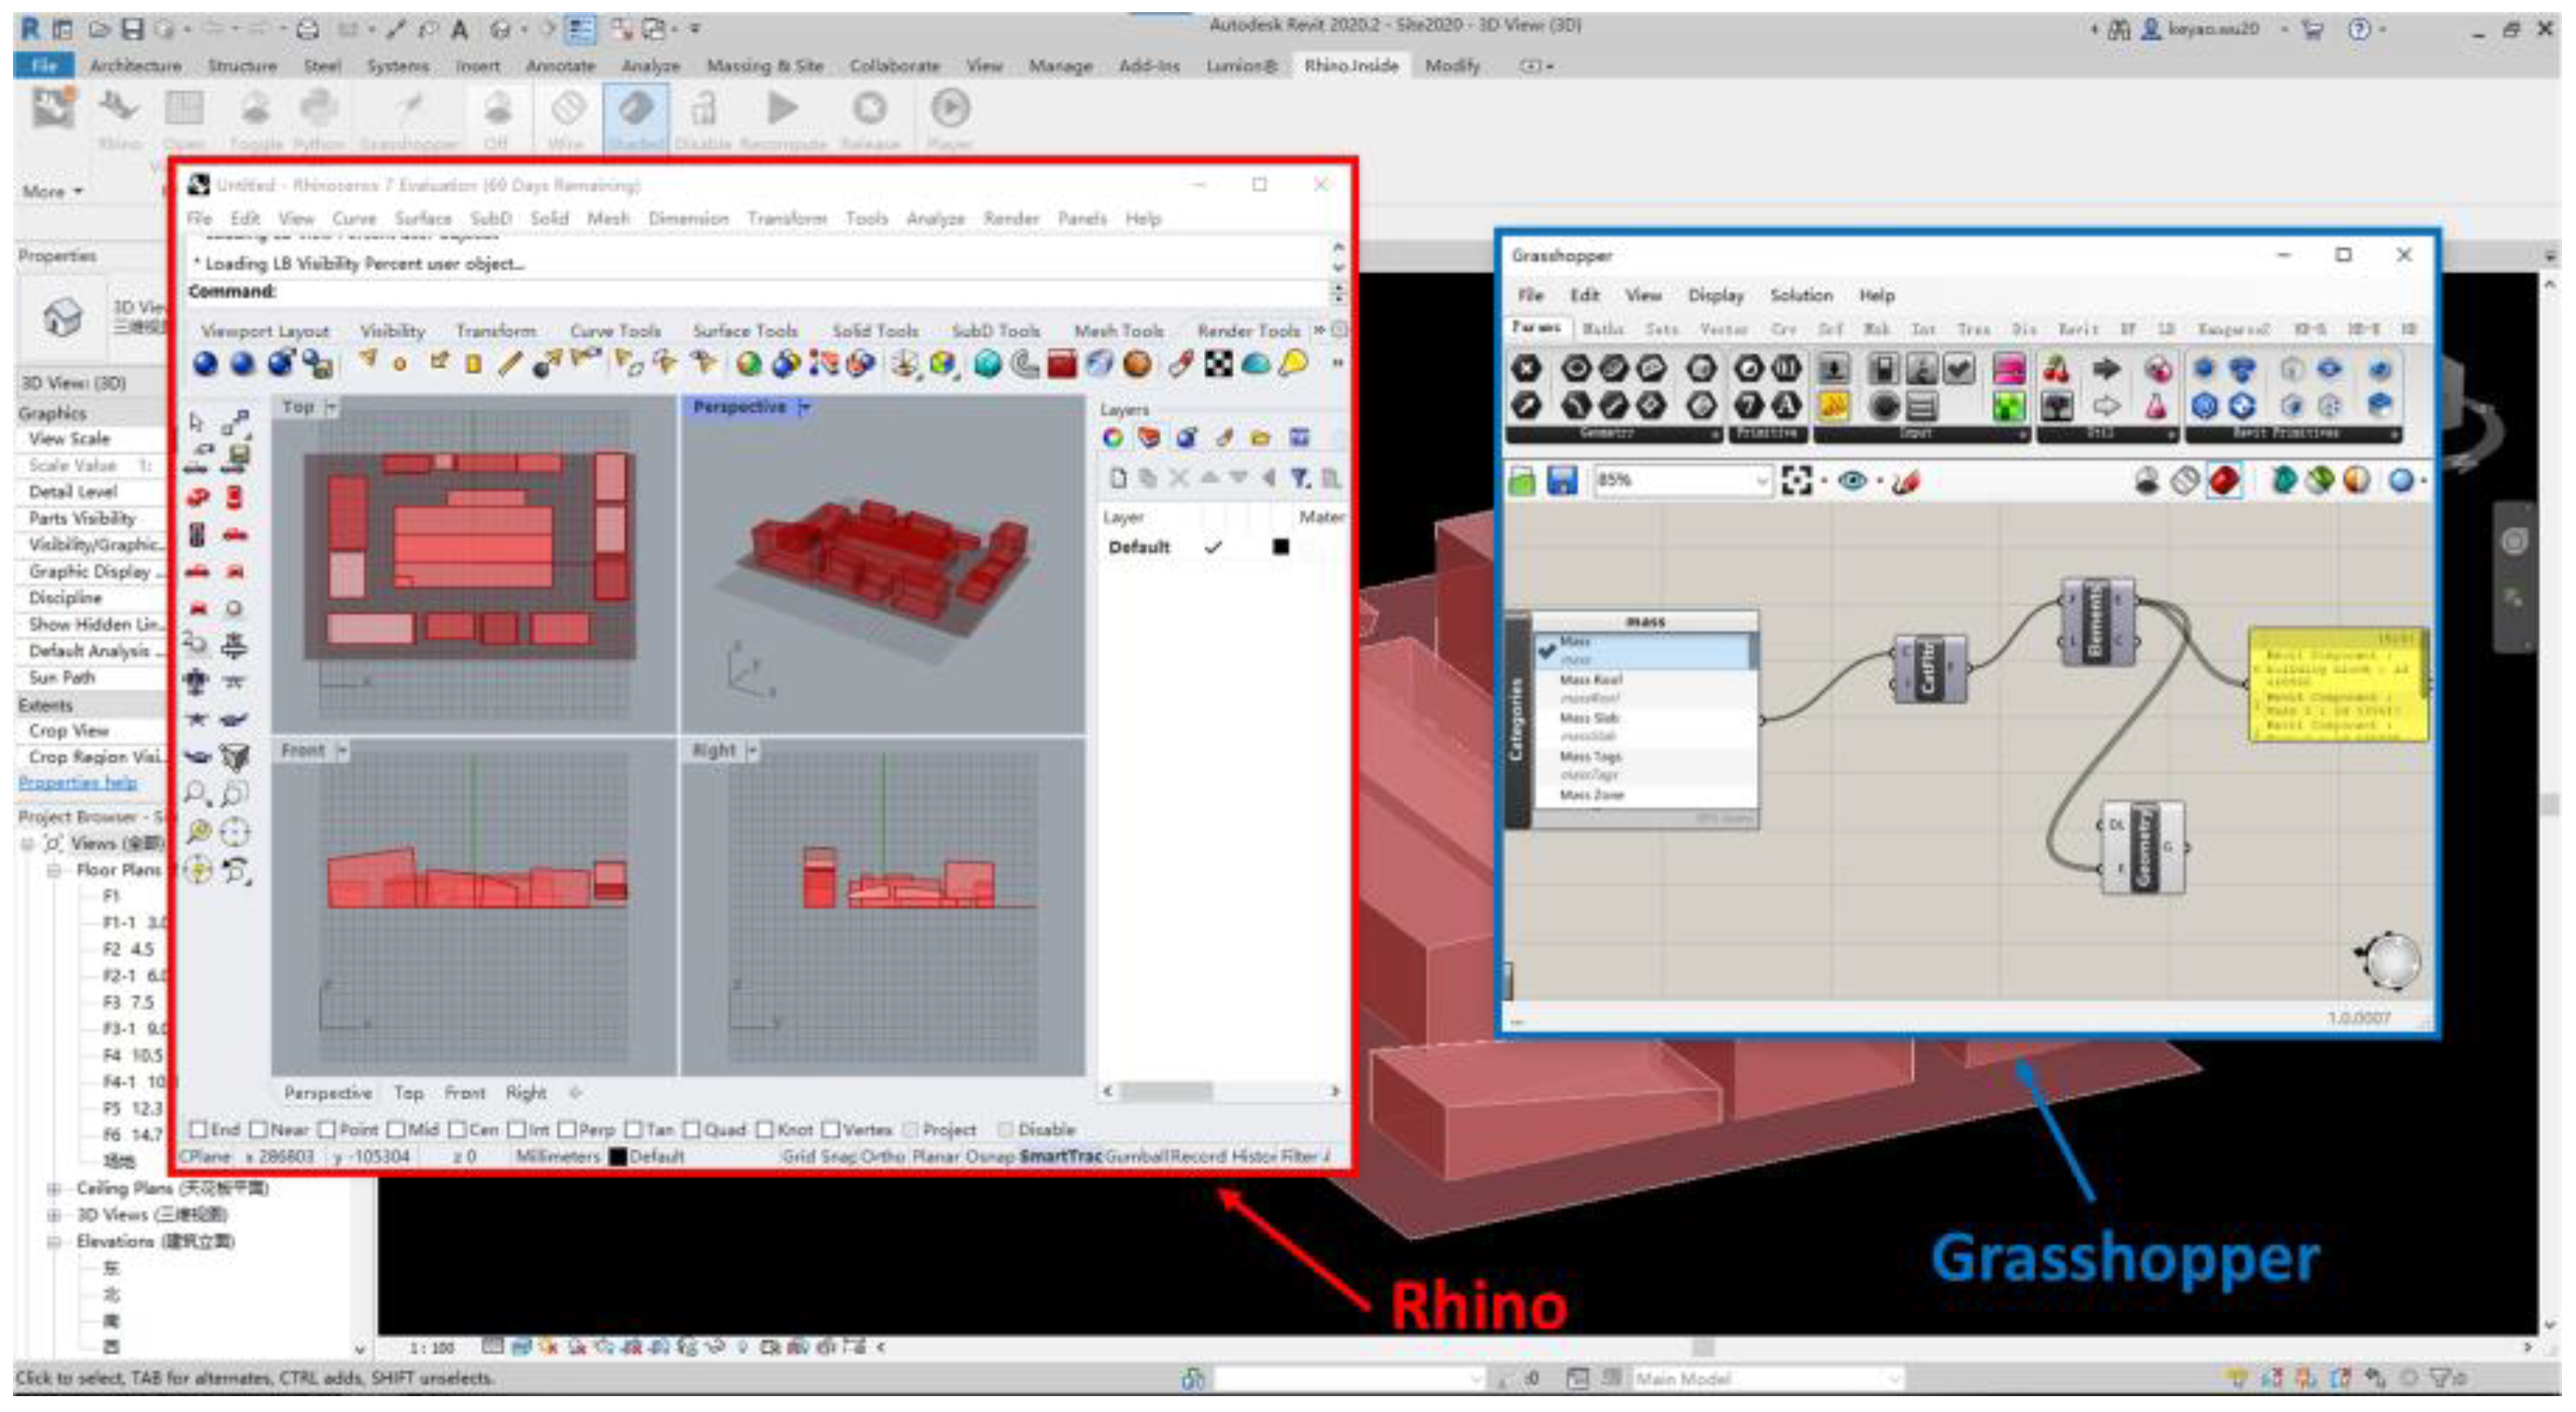This screenshot has width=2576, height=1412.
Task: Enable the End osnap checkbox
Action: pos(198,1129)
